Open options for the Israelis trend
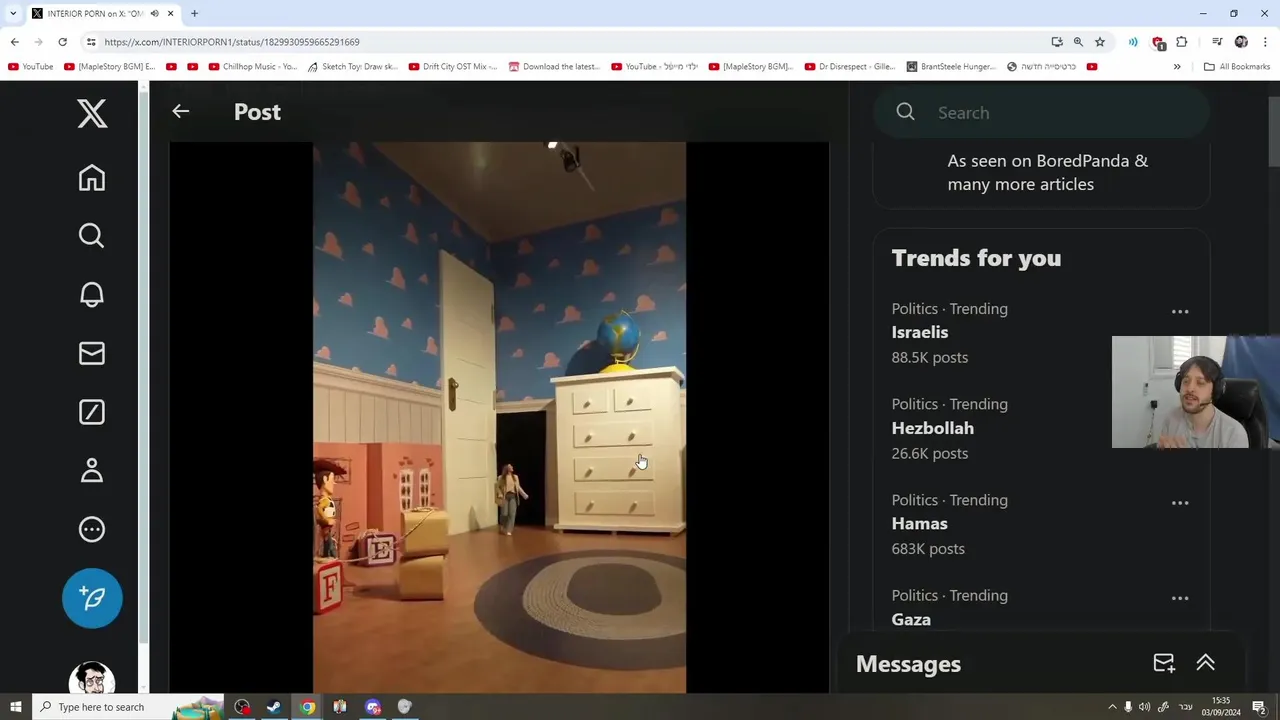 (x=1180, y=312)
